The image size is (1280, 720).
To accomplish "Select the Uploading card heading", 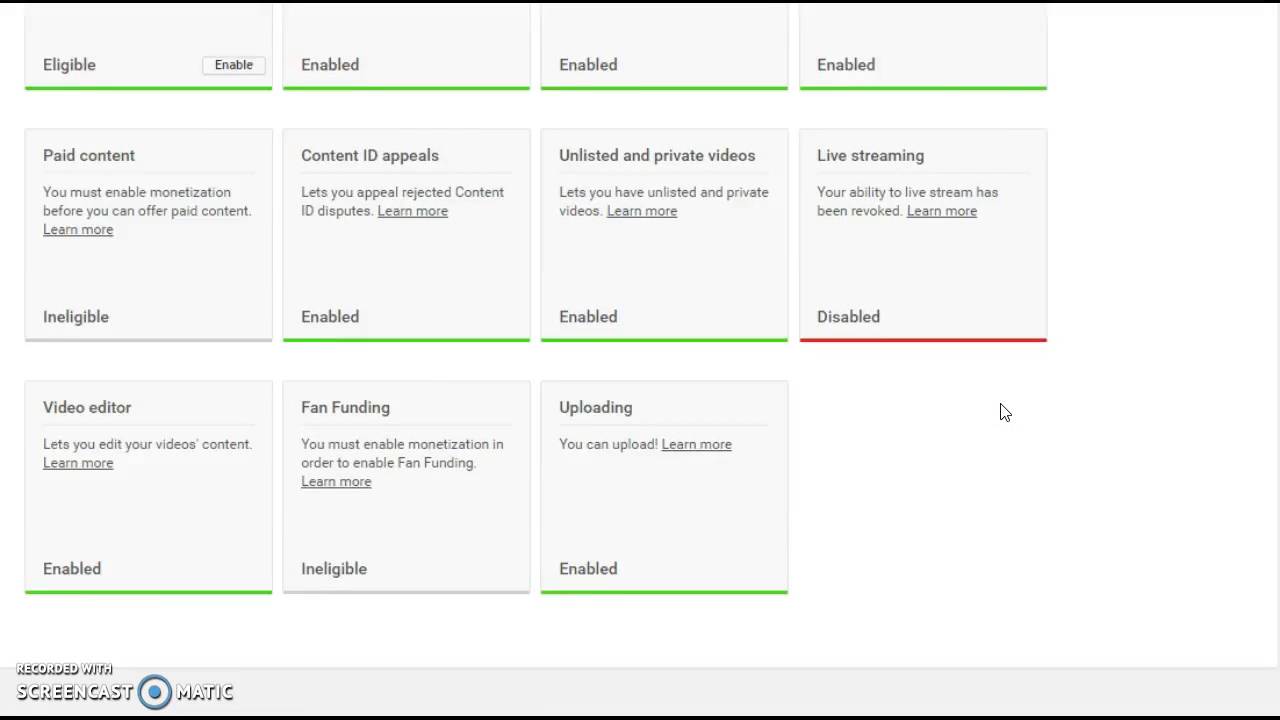I will [x=595, y=408].
